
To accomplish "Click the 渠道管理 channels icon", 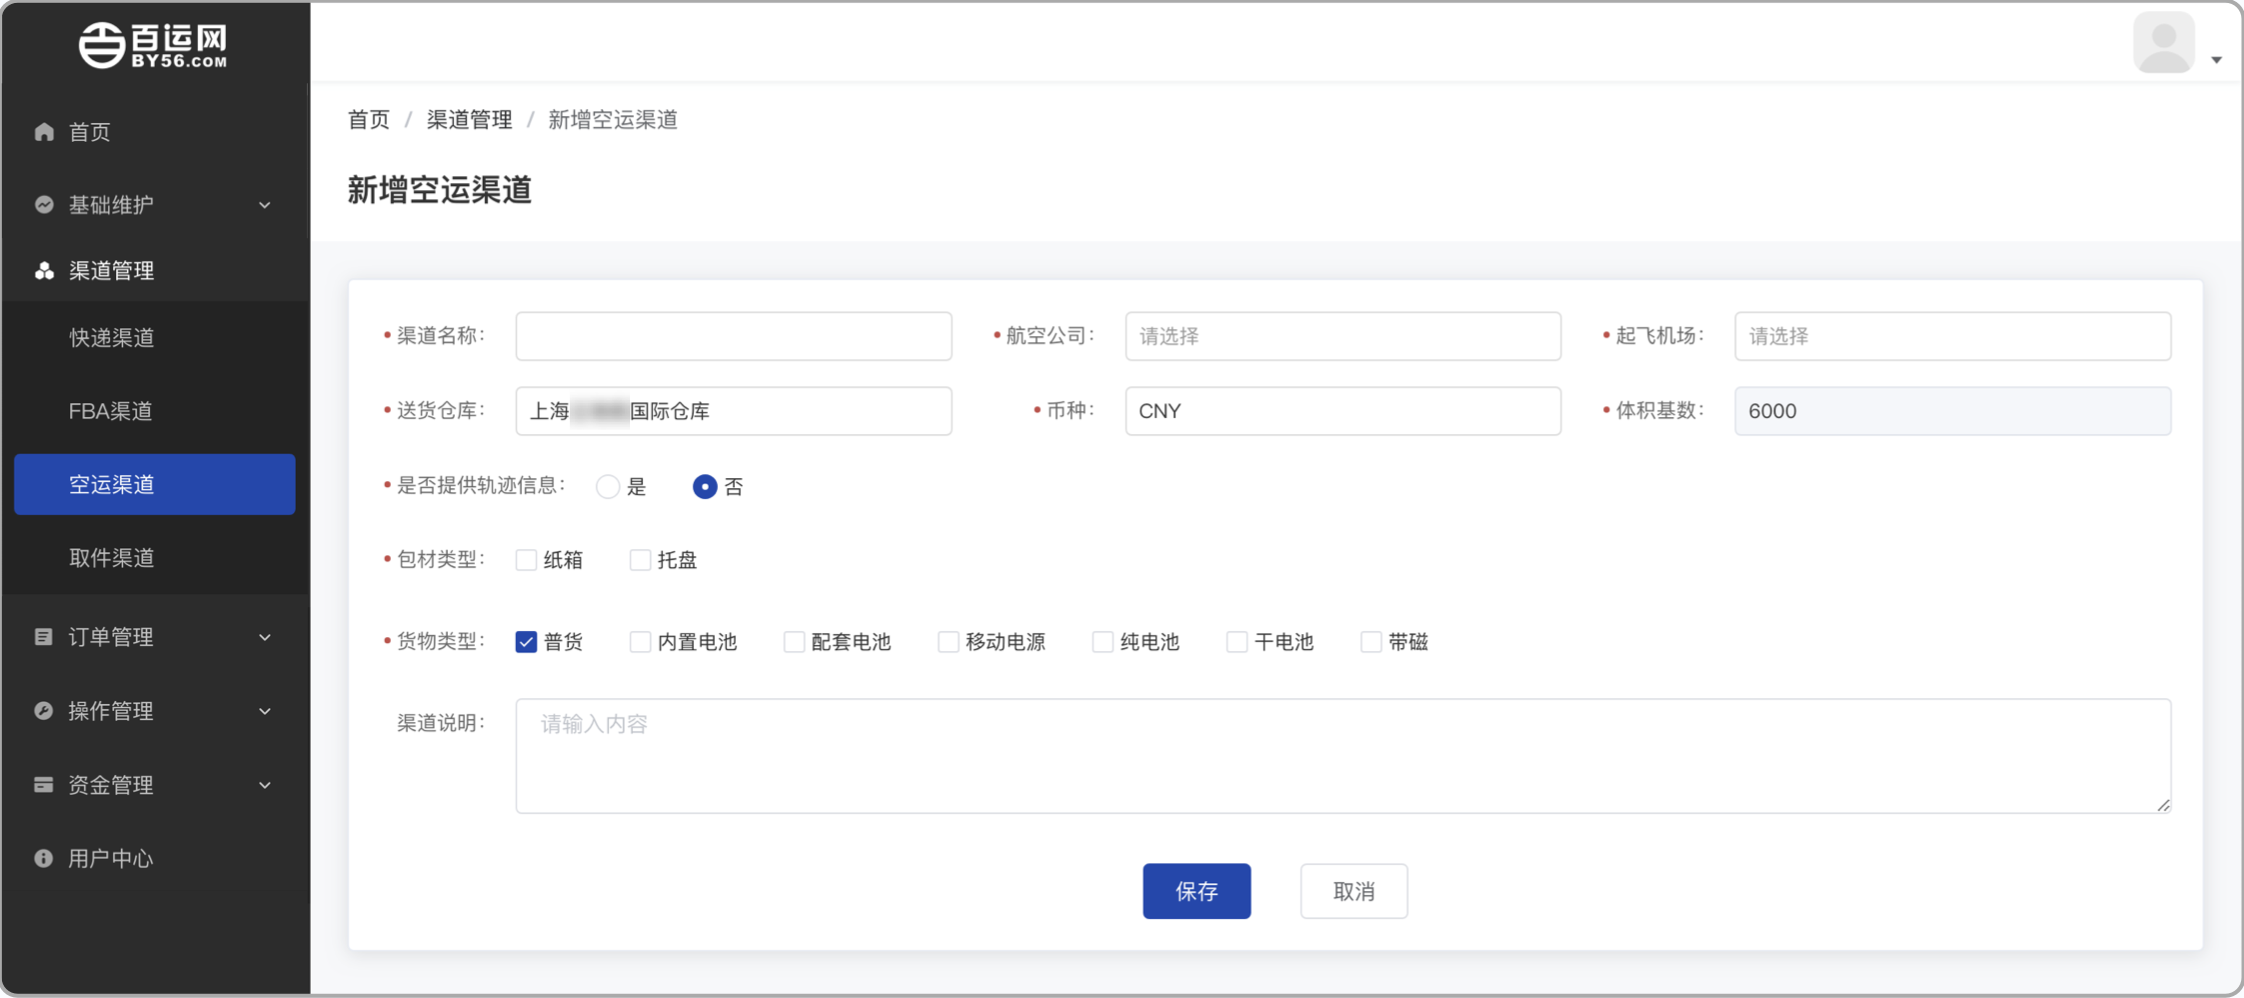I will (x=43, y=270).
